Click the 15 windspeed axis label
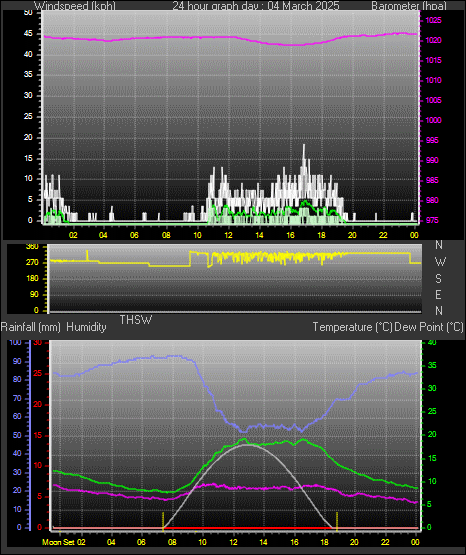 click(x=28, y=158)
